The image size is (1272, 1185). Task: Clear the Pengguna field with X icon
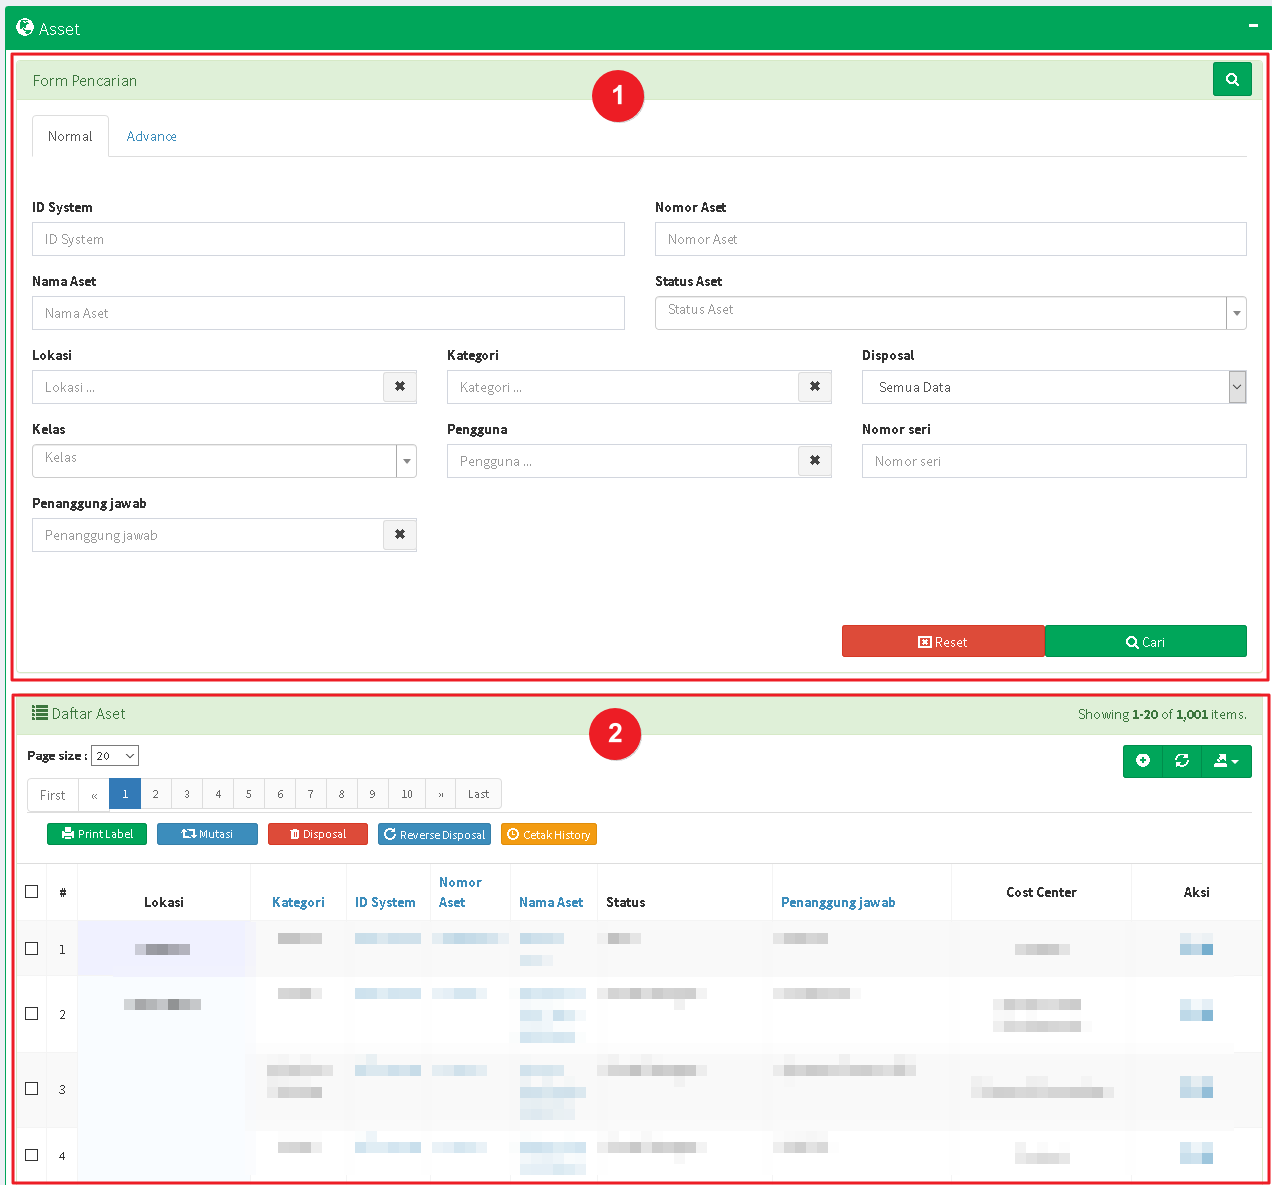click(x=814, y=461)
